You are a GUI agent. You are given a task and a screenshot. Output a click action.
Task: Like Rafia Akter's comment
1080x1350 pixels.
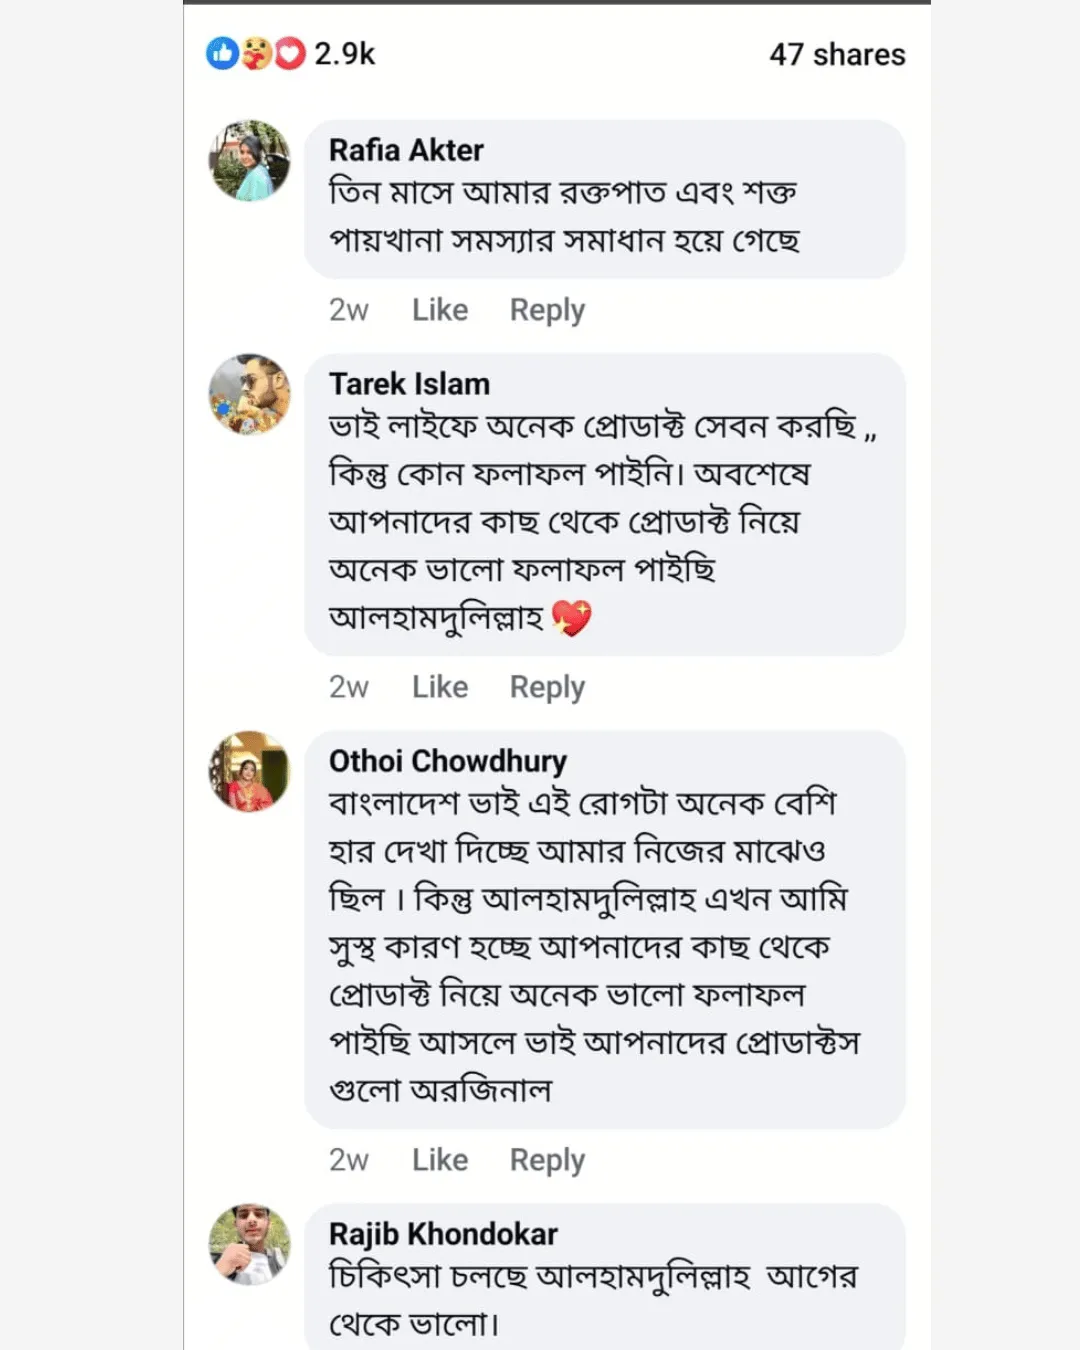tap(440, 310)
